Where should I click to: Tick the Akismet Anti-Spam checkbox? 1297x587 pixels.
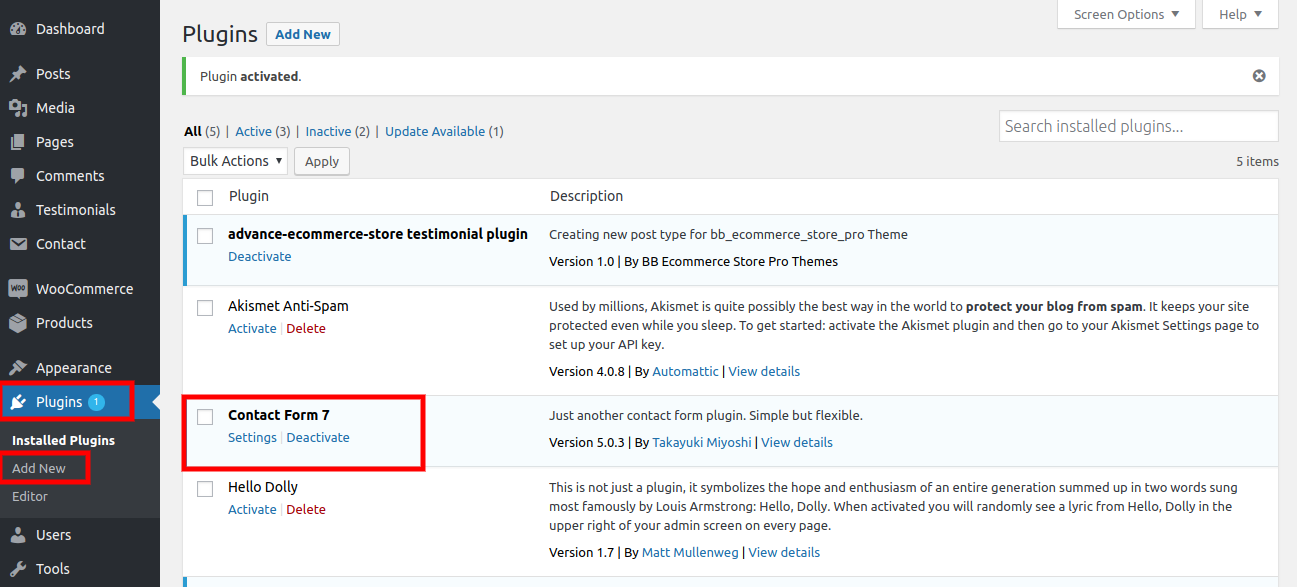pos(205,307)
